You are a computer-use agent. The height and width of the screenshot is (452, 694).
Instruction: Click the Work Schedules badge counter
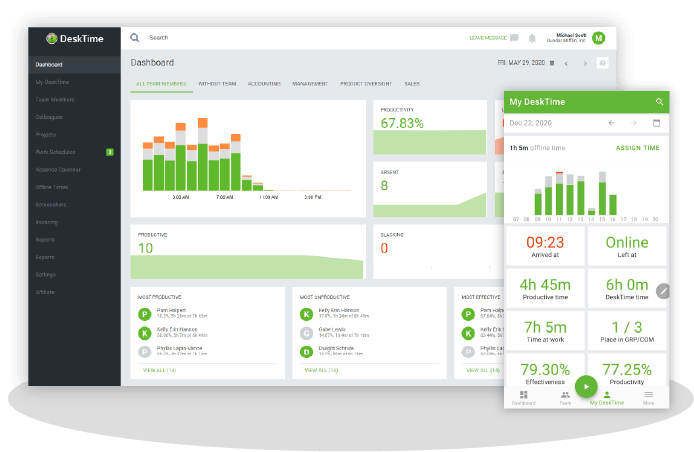click(110, 152)
